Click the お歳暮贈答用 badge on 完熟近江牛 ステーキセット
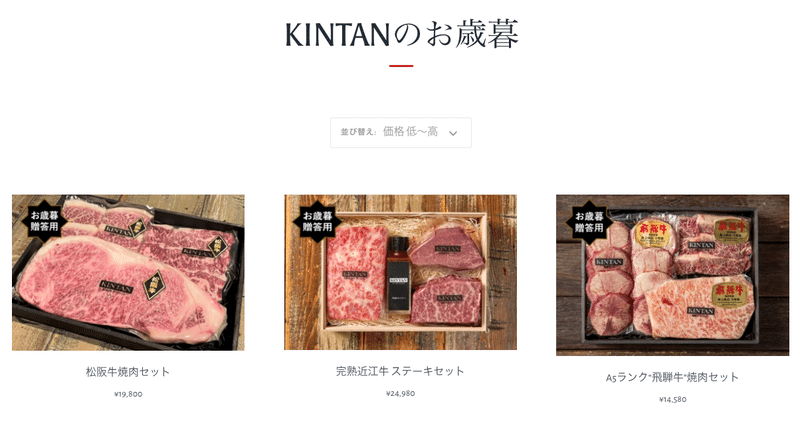This screenshot has height=421, width=800. [317, 221]
